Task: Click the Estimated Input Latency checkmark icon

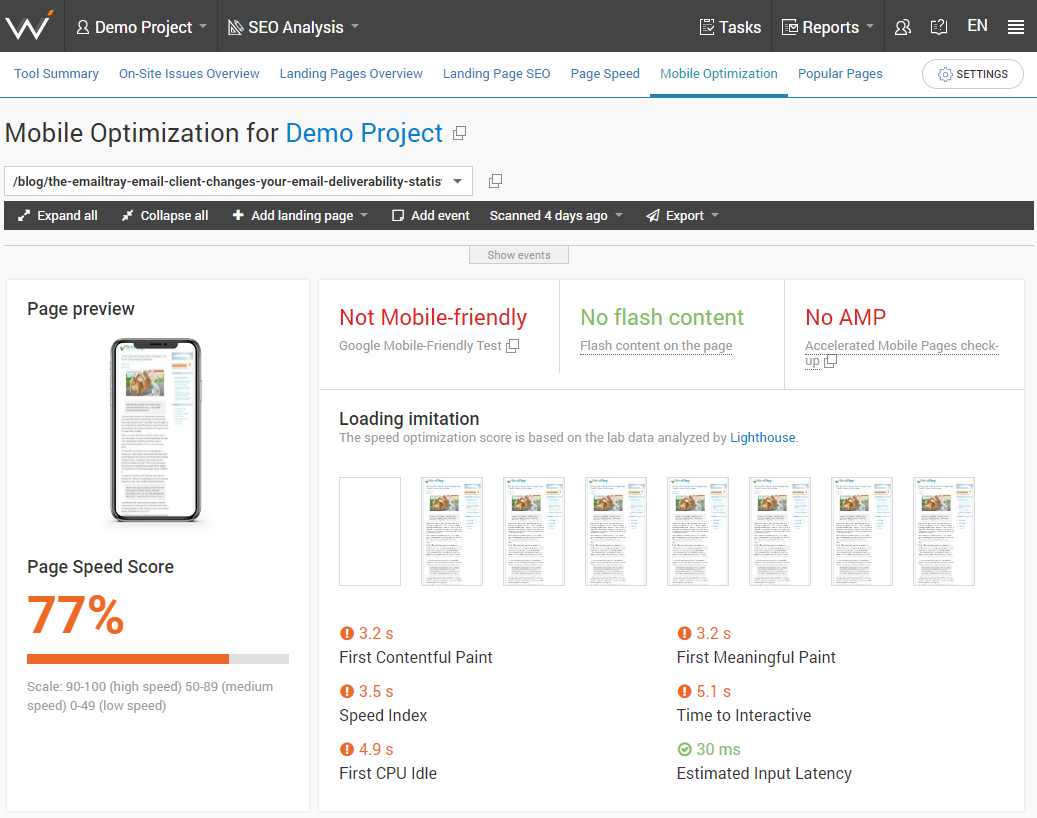Action: pos(684,749)
